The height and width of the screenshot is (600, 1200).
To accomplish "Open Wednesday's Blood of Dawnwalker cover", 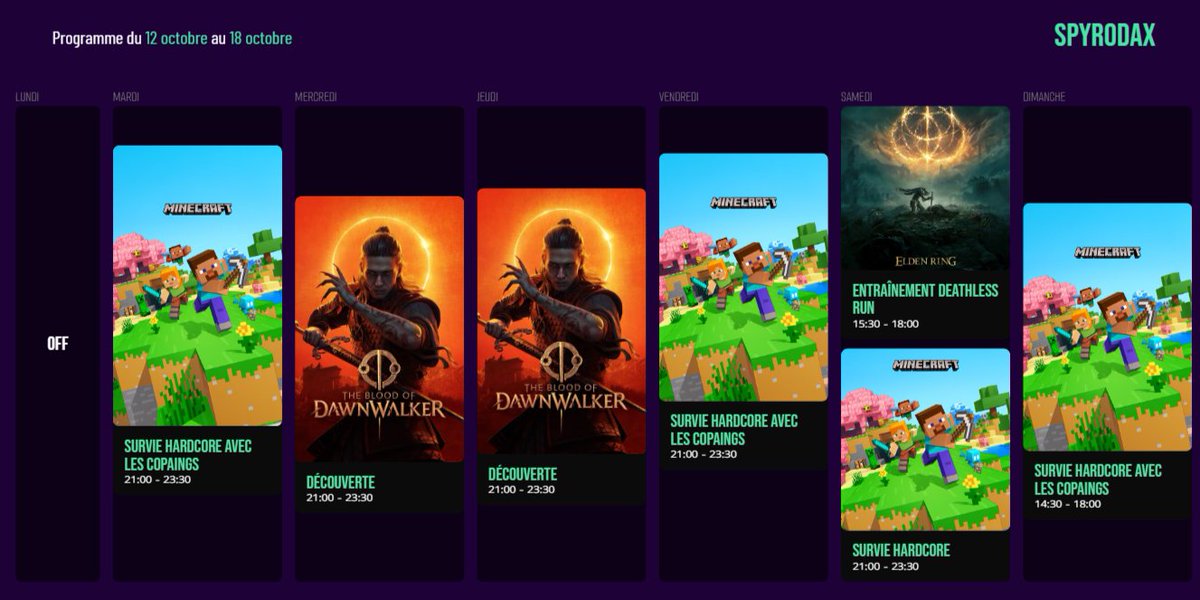I will (379, 329).
